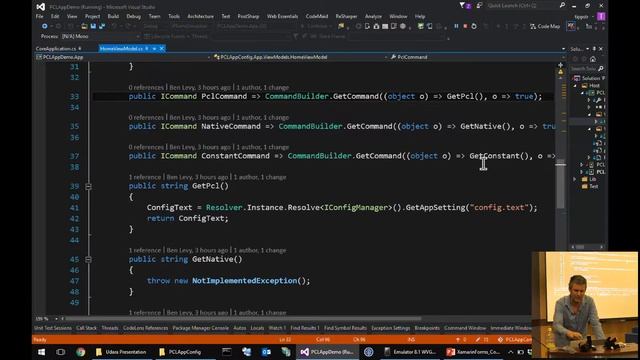Screen dimensions: 640x360
Task: Open the Find Results 1 tab
Action: coord(304,328)
